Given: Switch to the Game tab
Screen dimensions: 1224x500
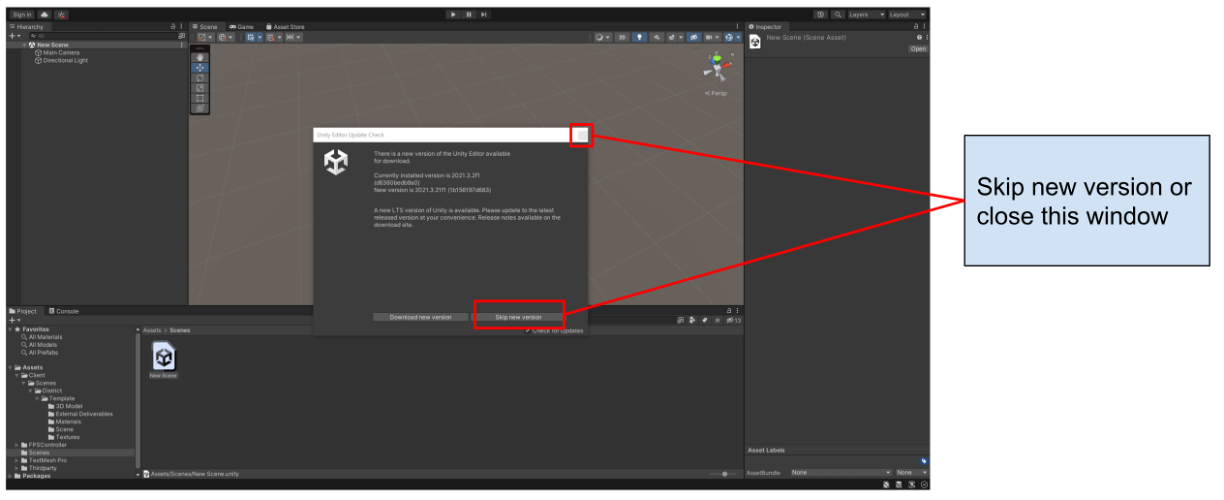Looking at the screenshot, I should [x=241, y=27].
